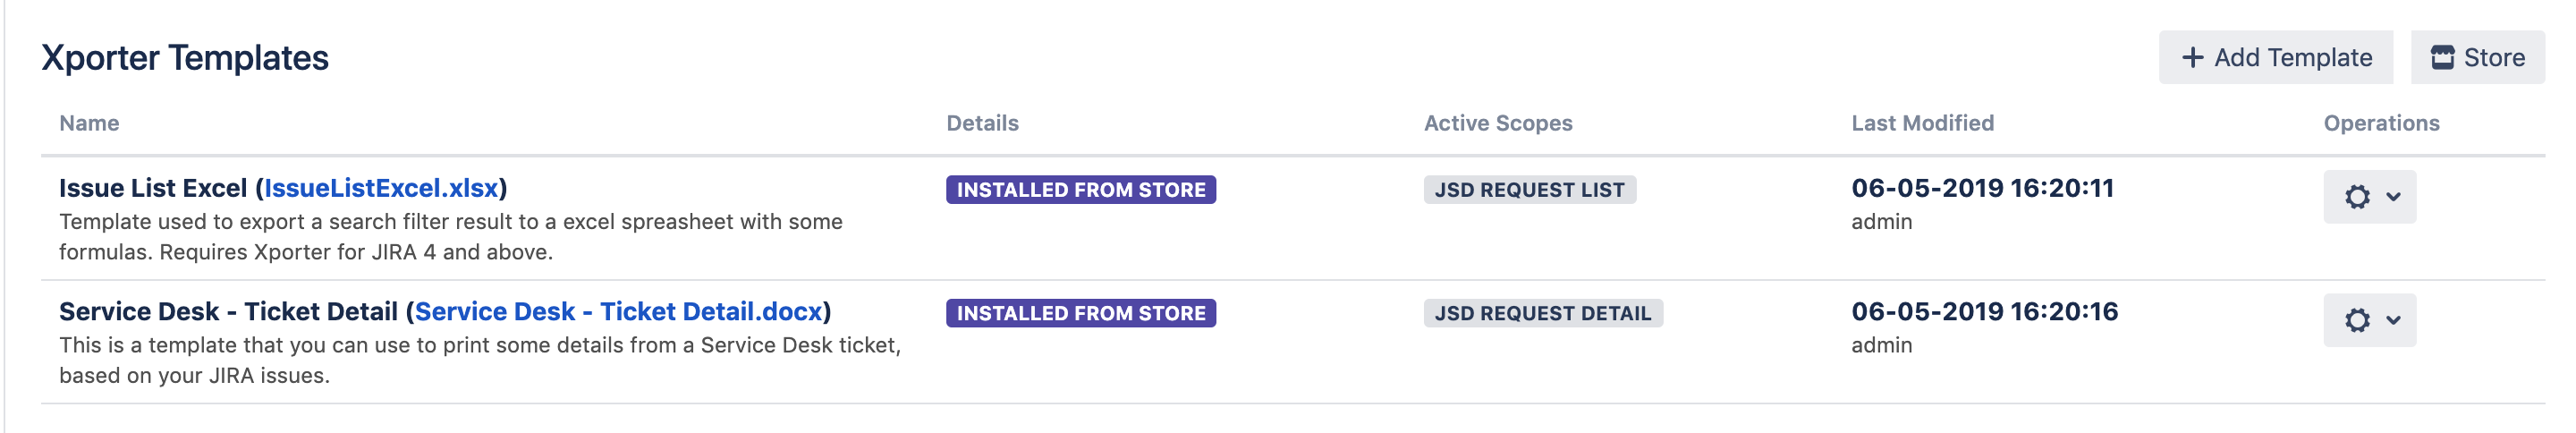Image resolution: width=2576 pixels, height=433 pixels.
Task: Click the 06-05-2019 16:20:16 modified timestamp
Action: point(1983,311)
